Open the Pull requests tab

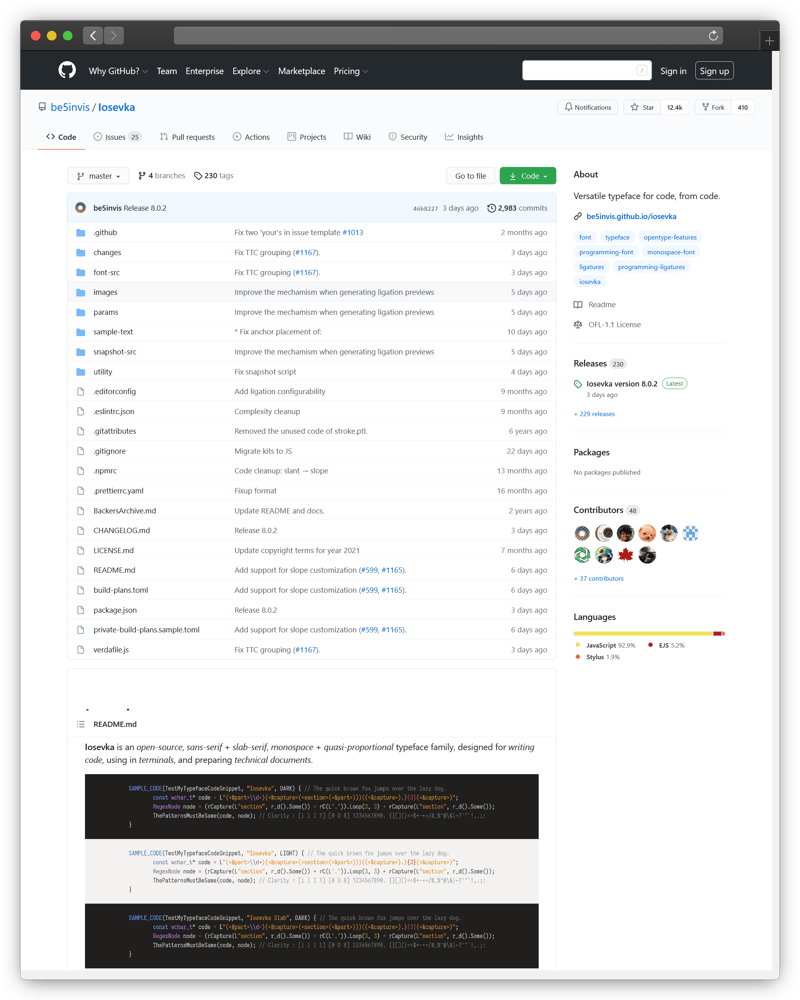click(187, 137)
